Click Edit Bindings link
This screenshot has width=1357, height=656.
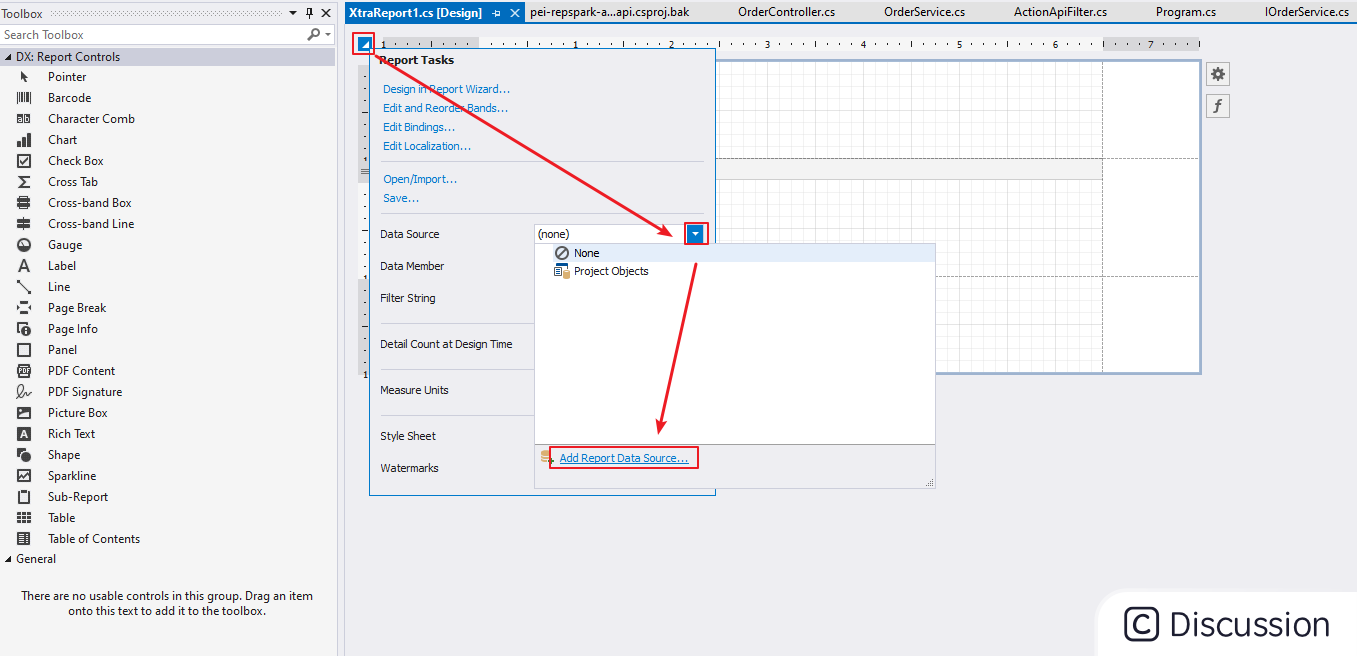pos(419,127)
